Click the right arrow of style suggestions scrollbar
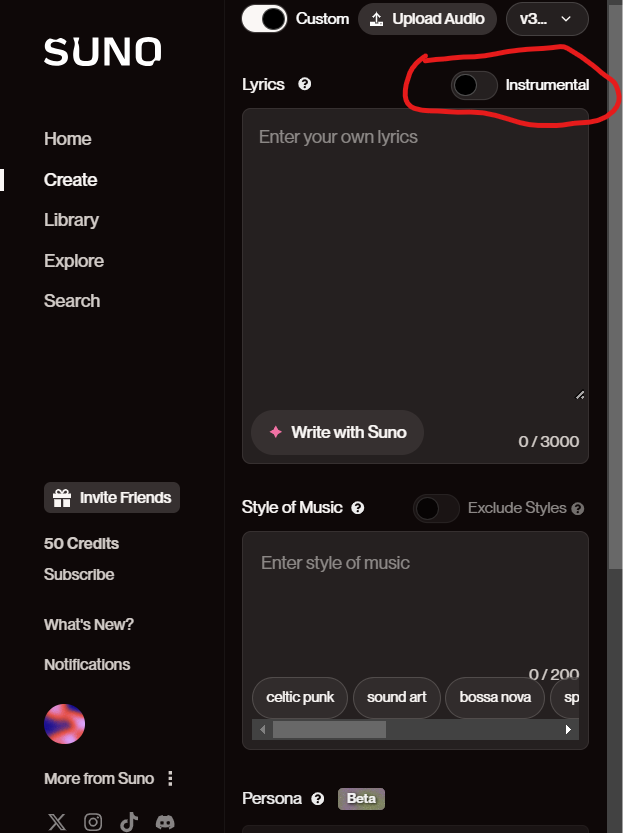Image resolution: width=623 pixels, height=833 pixels. 568,729
